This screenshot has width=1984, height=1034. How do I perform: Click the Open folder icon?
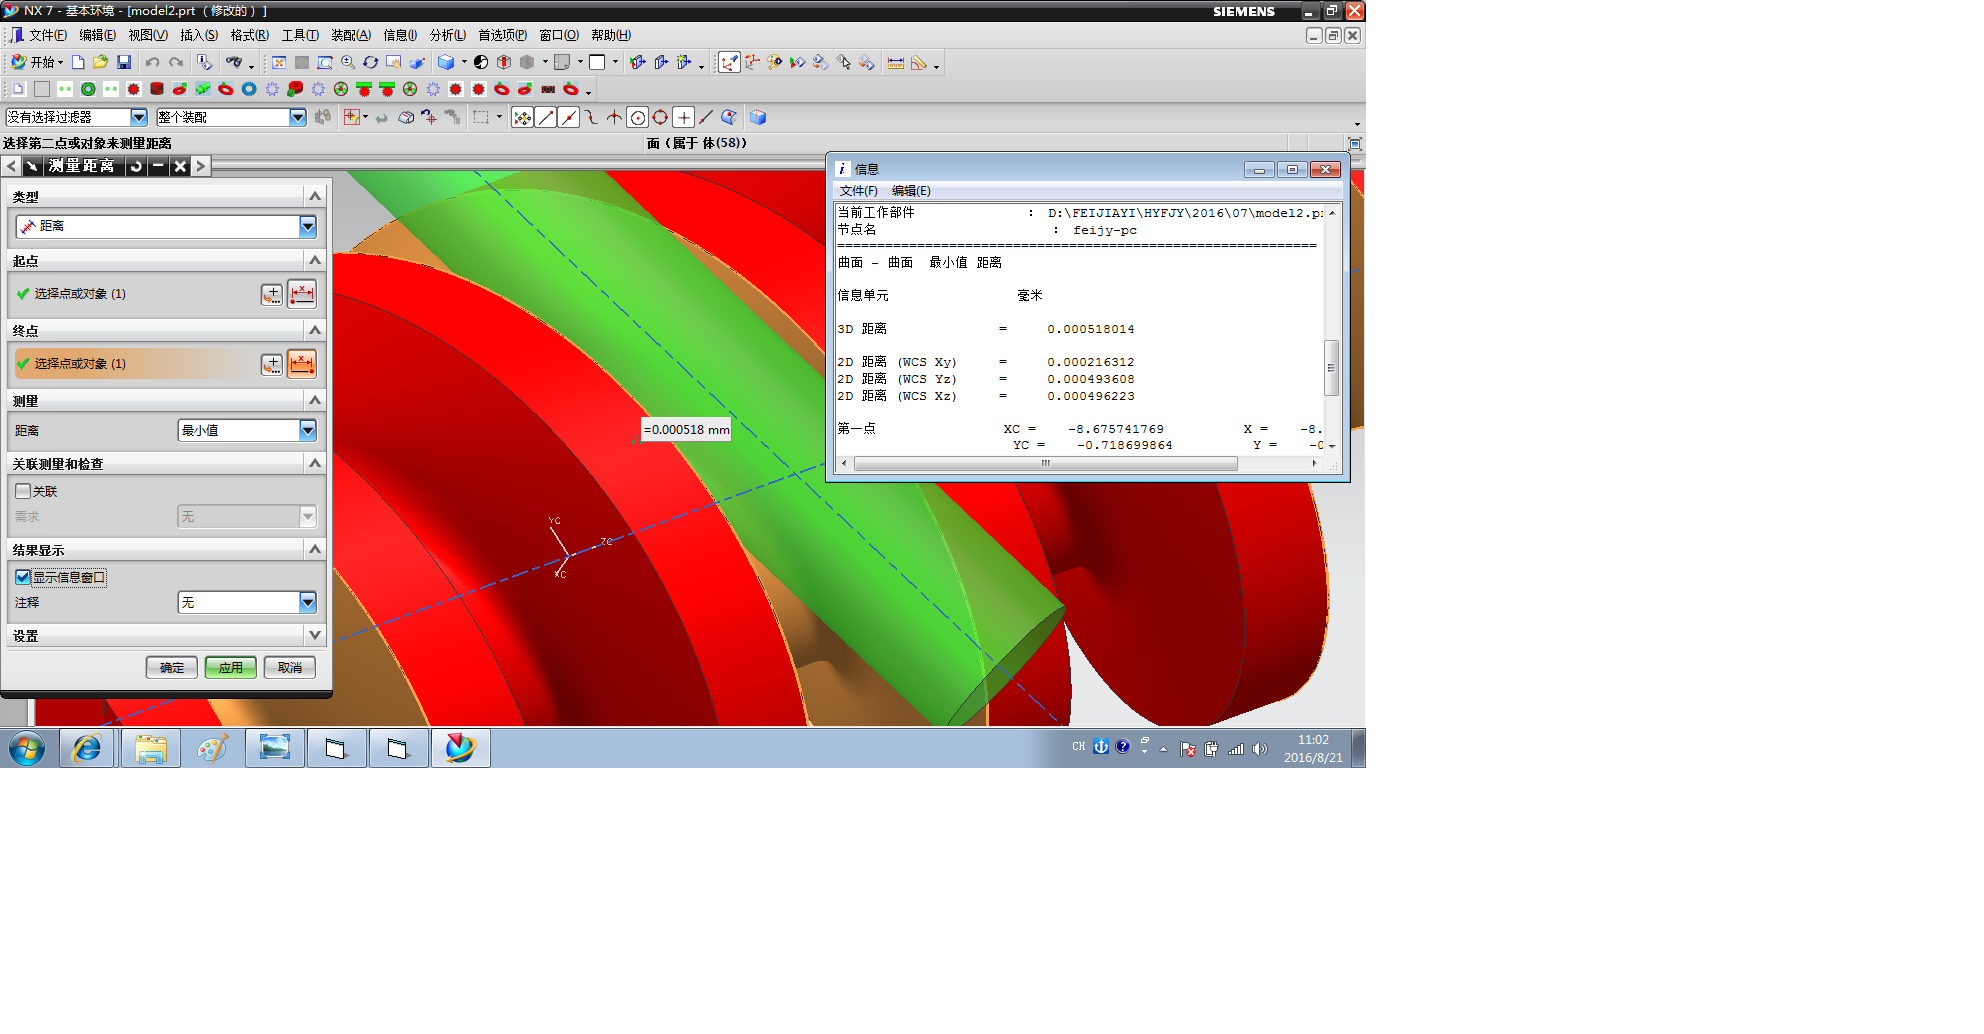(x=100, y=62)
